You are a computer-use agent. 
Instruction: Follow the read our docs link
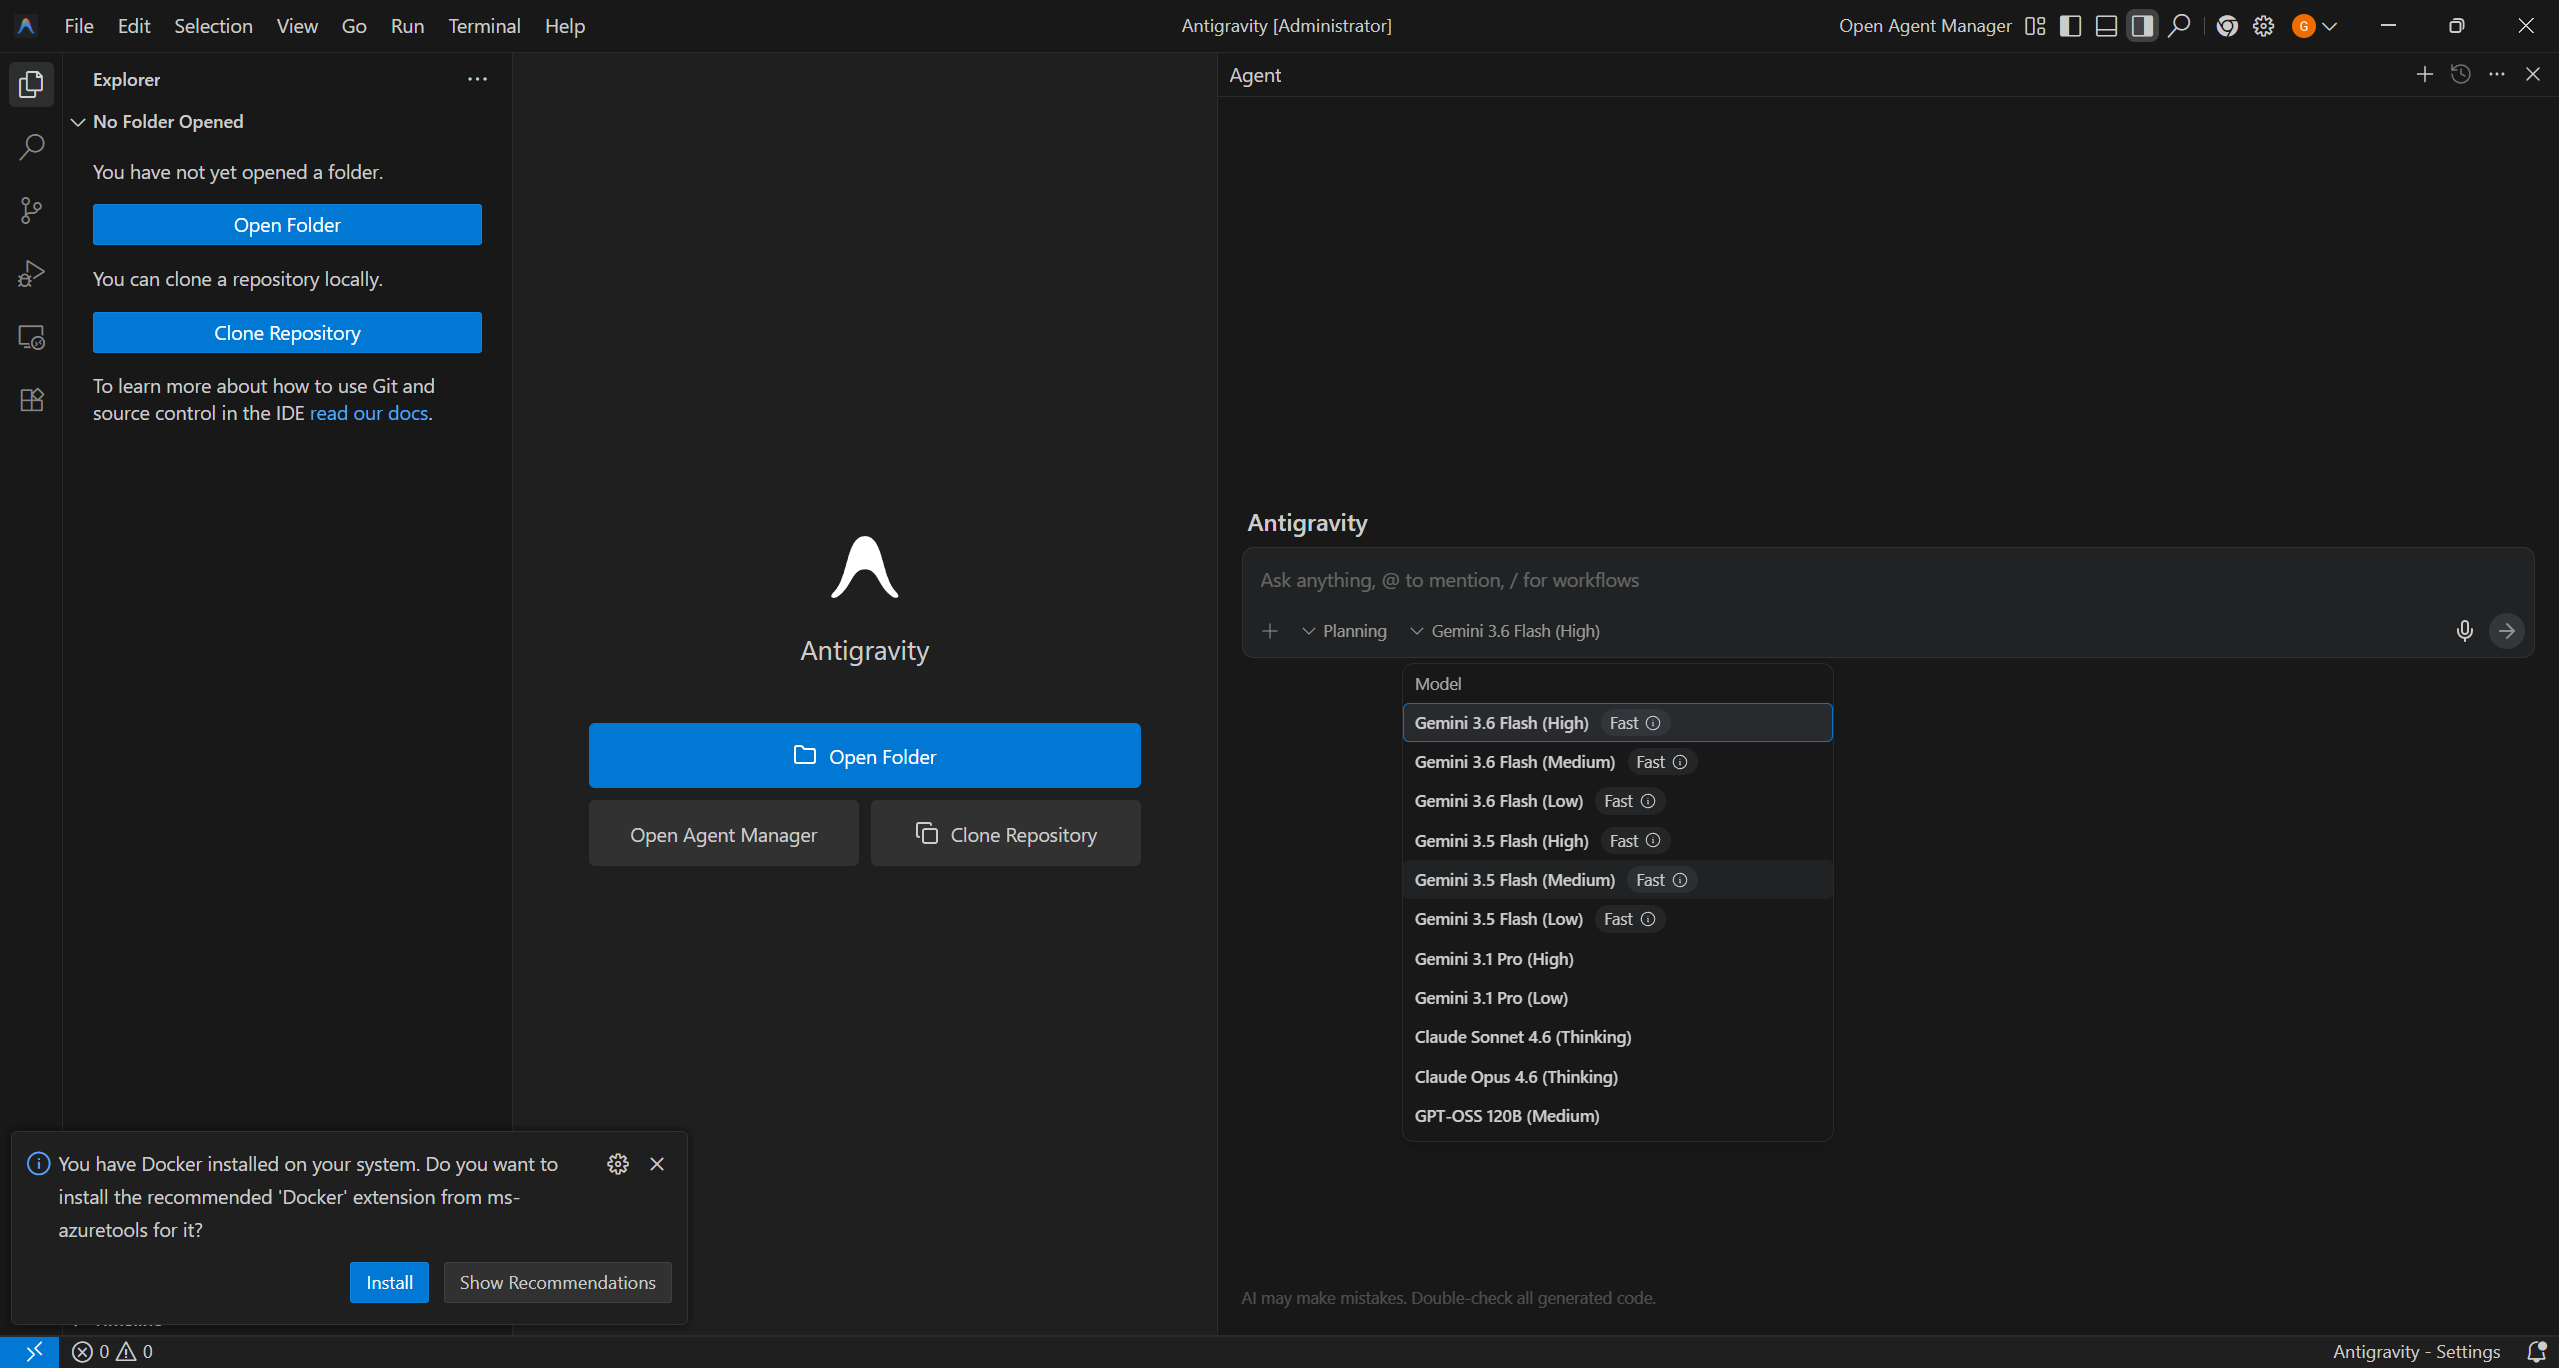click(x=369, y=413)
